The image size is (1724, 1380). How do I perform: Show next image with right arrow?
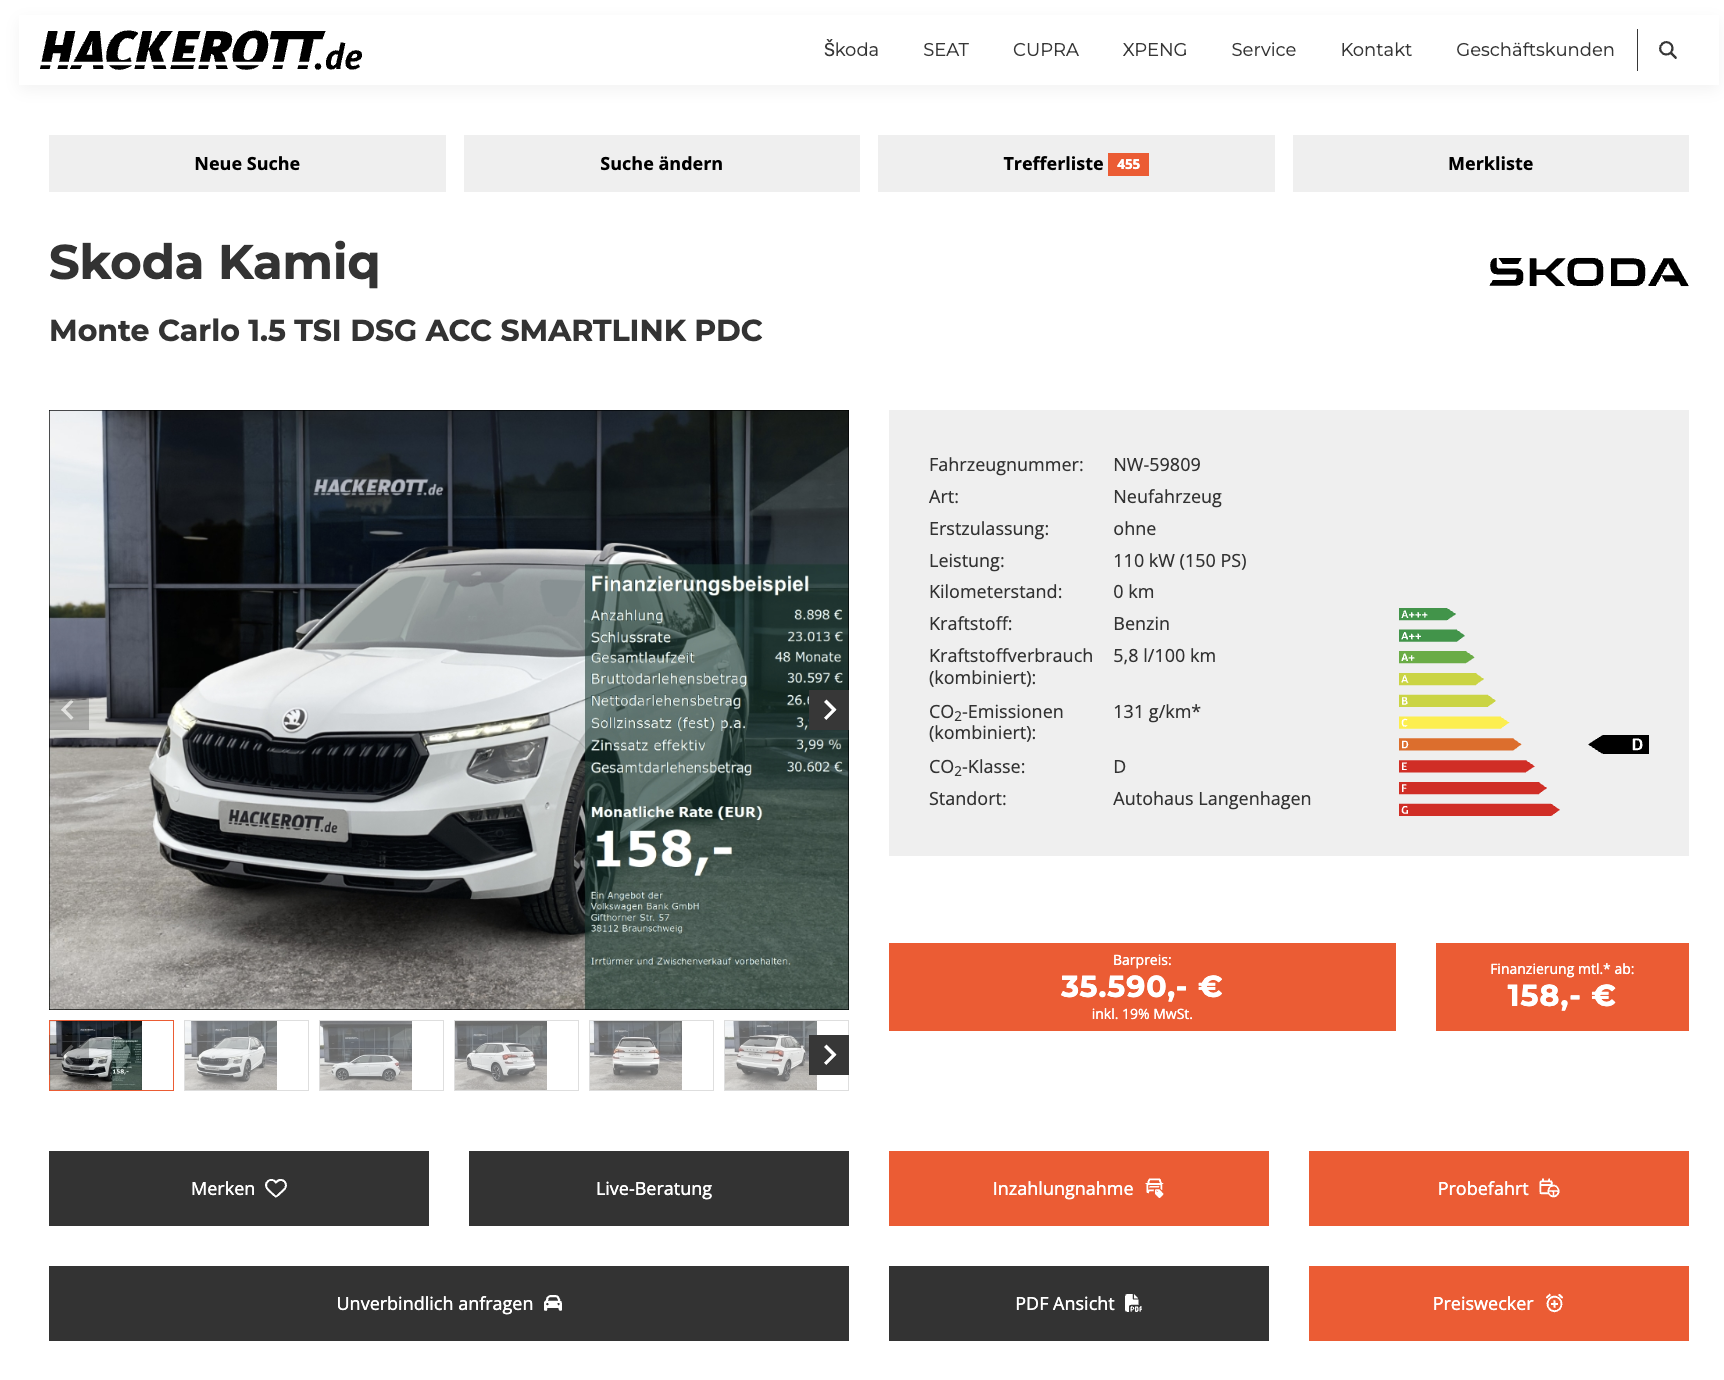coord(829,710)
